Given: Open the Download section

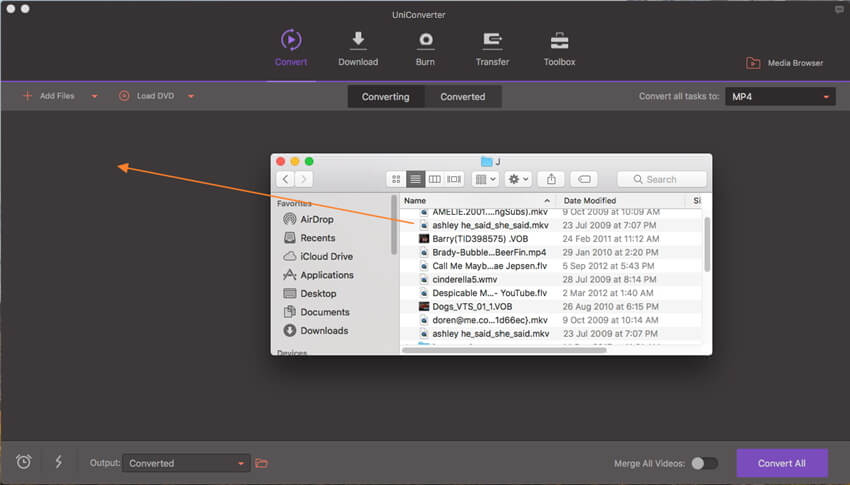Looking at the screenshot, I should 358,48.
